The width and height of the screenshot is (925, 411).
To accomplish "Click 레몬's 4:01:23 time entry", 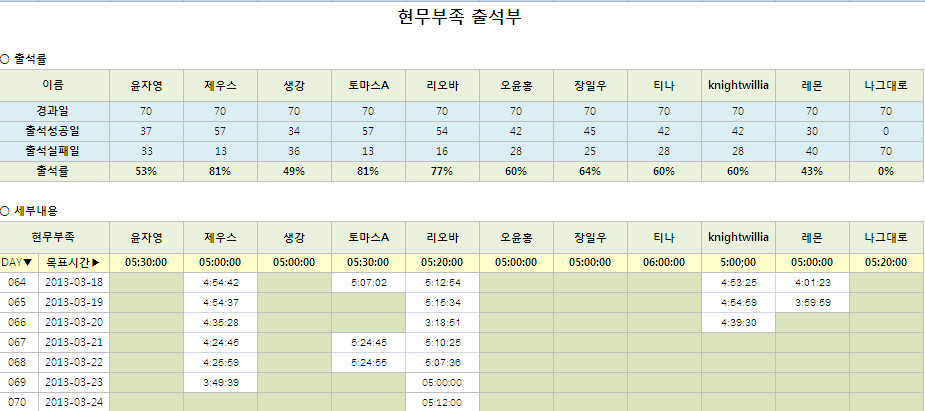I will click(812, 282).
